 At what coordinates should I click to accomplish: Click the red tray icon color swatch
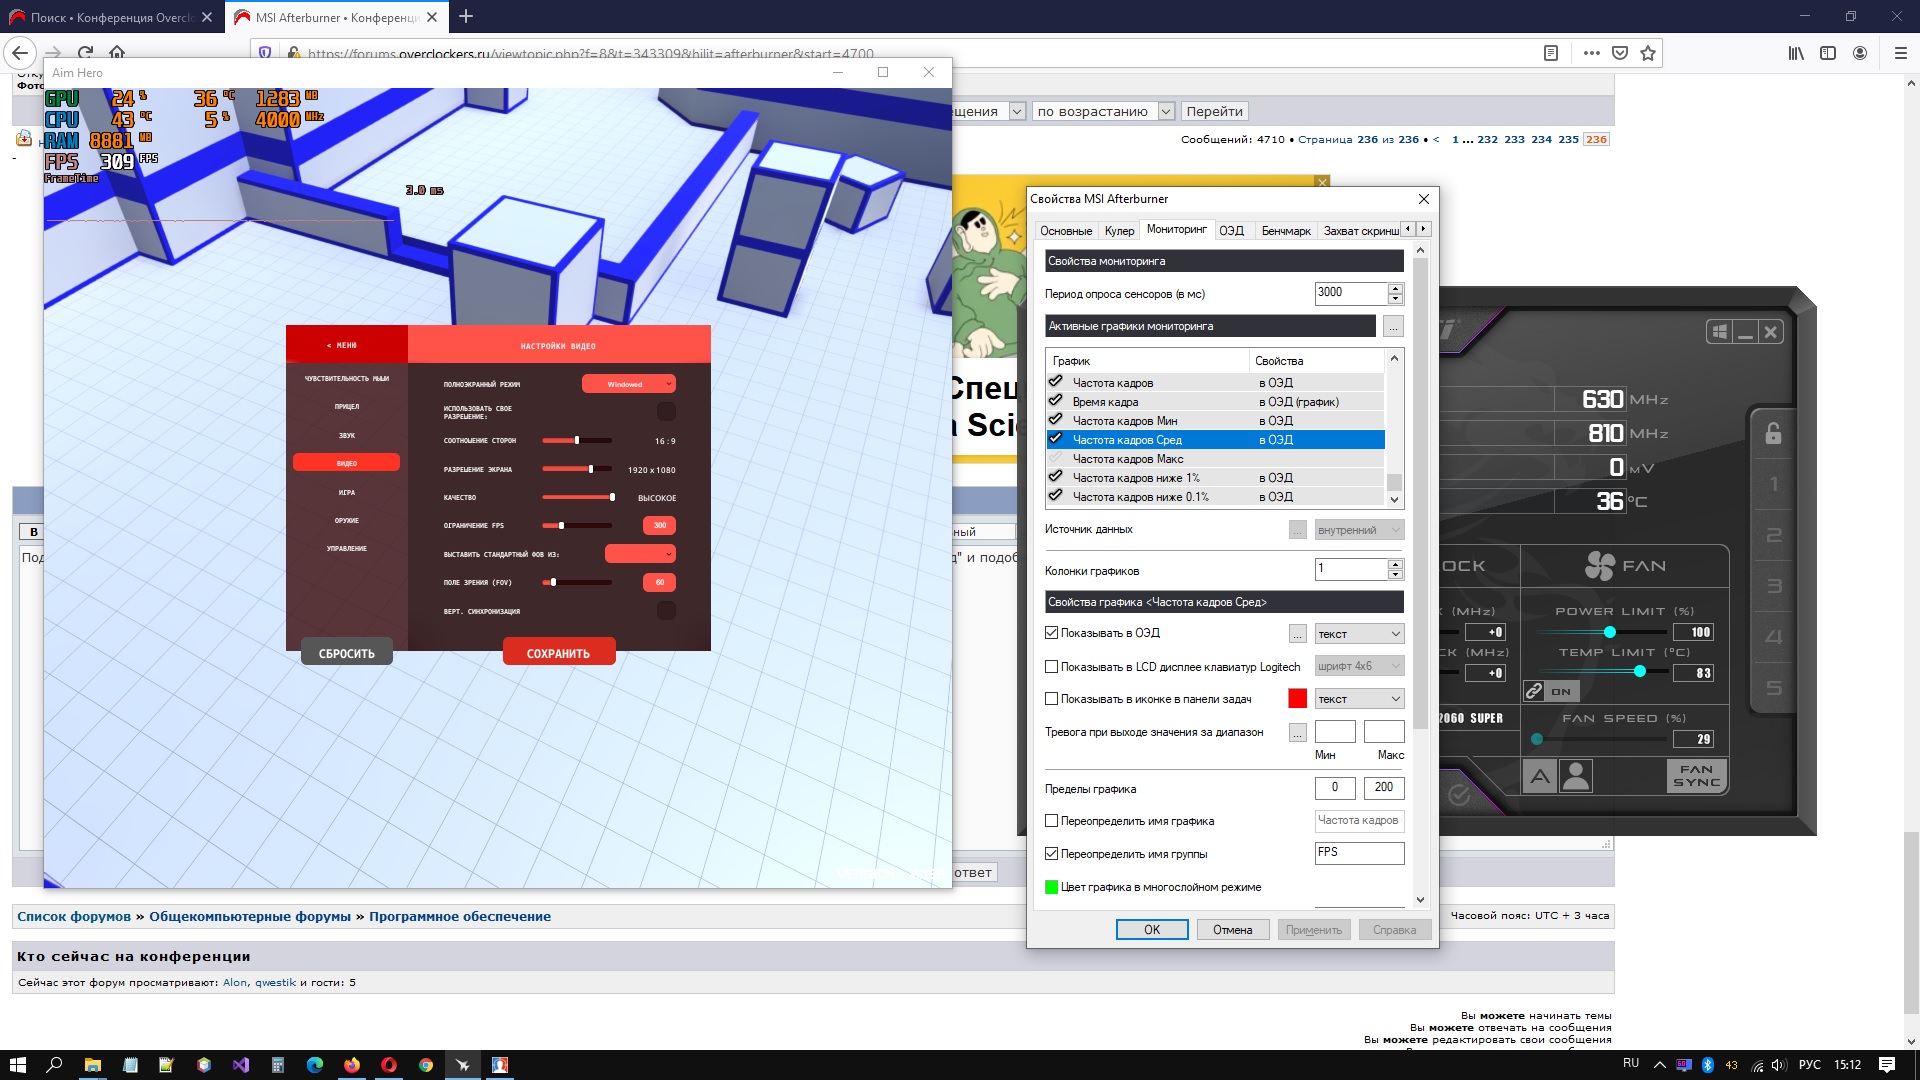click(1297, 699)
